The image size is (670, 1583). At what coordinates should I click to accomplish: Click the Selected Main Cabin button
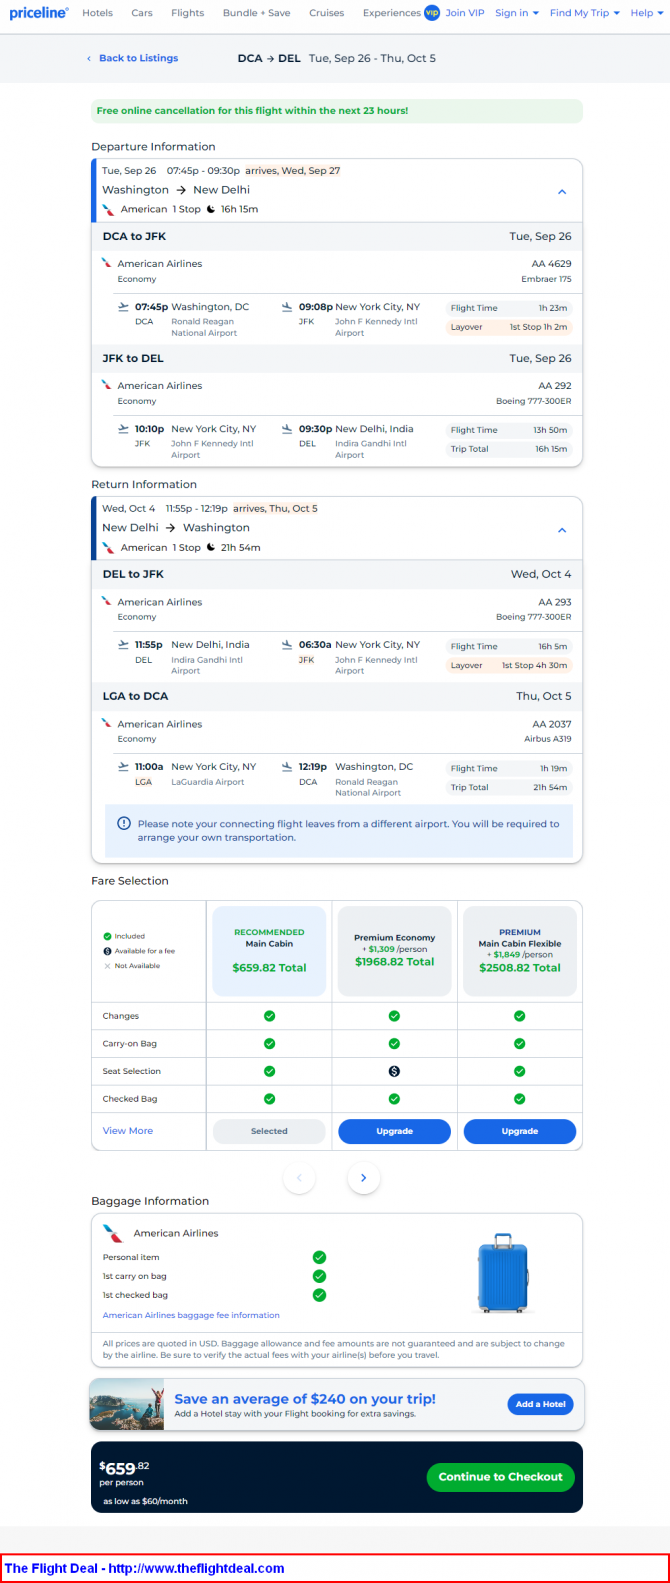pyautogui.click(x=269, y=1131)
